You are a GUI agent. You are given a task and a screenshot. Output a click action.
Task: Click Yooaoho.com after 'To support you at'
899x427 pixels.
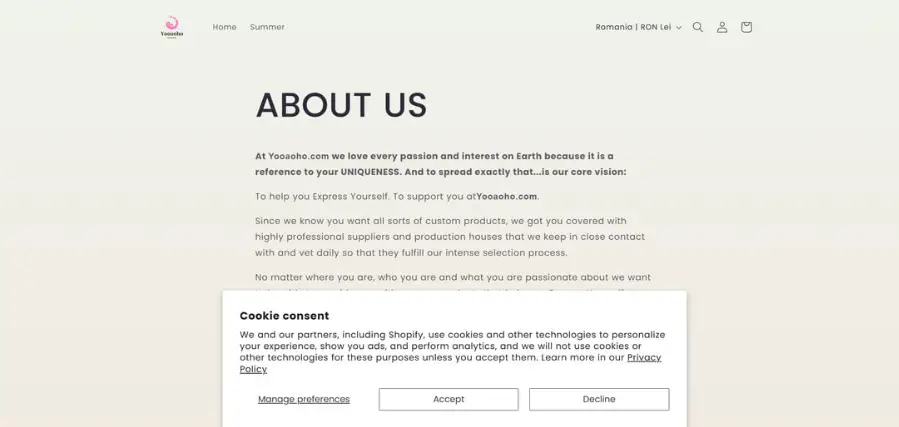point(507,196)
